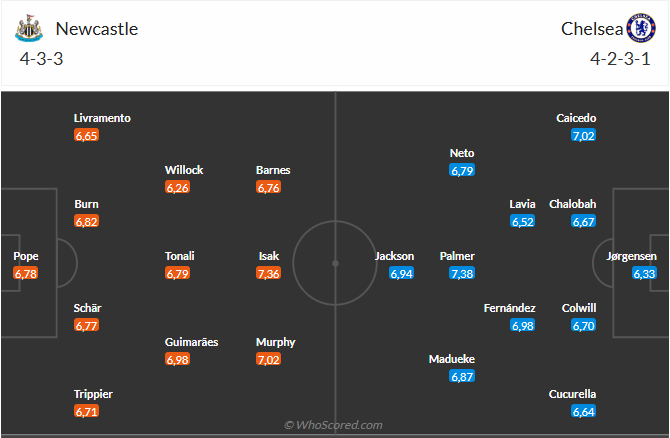
Task: Open the WhoScored.com watermark link
Action: (x=333, y=425)
